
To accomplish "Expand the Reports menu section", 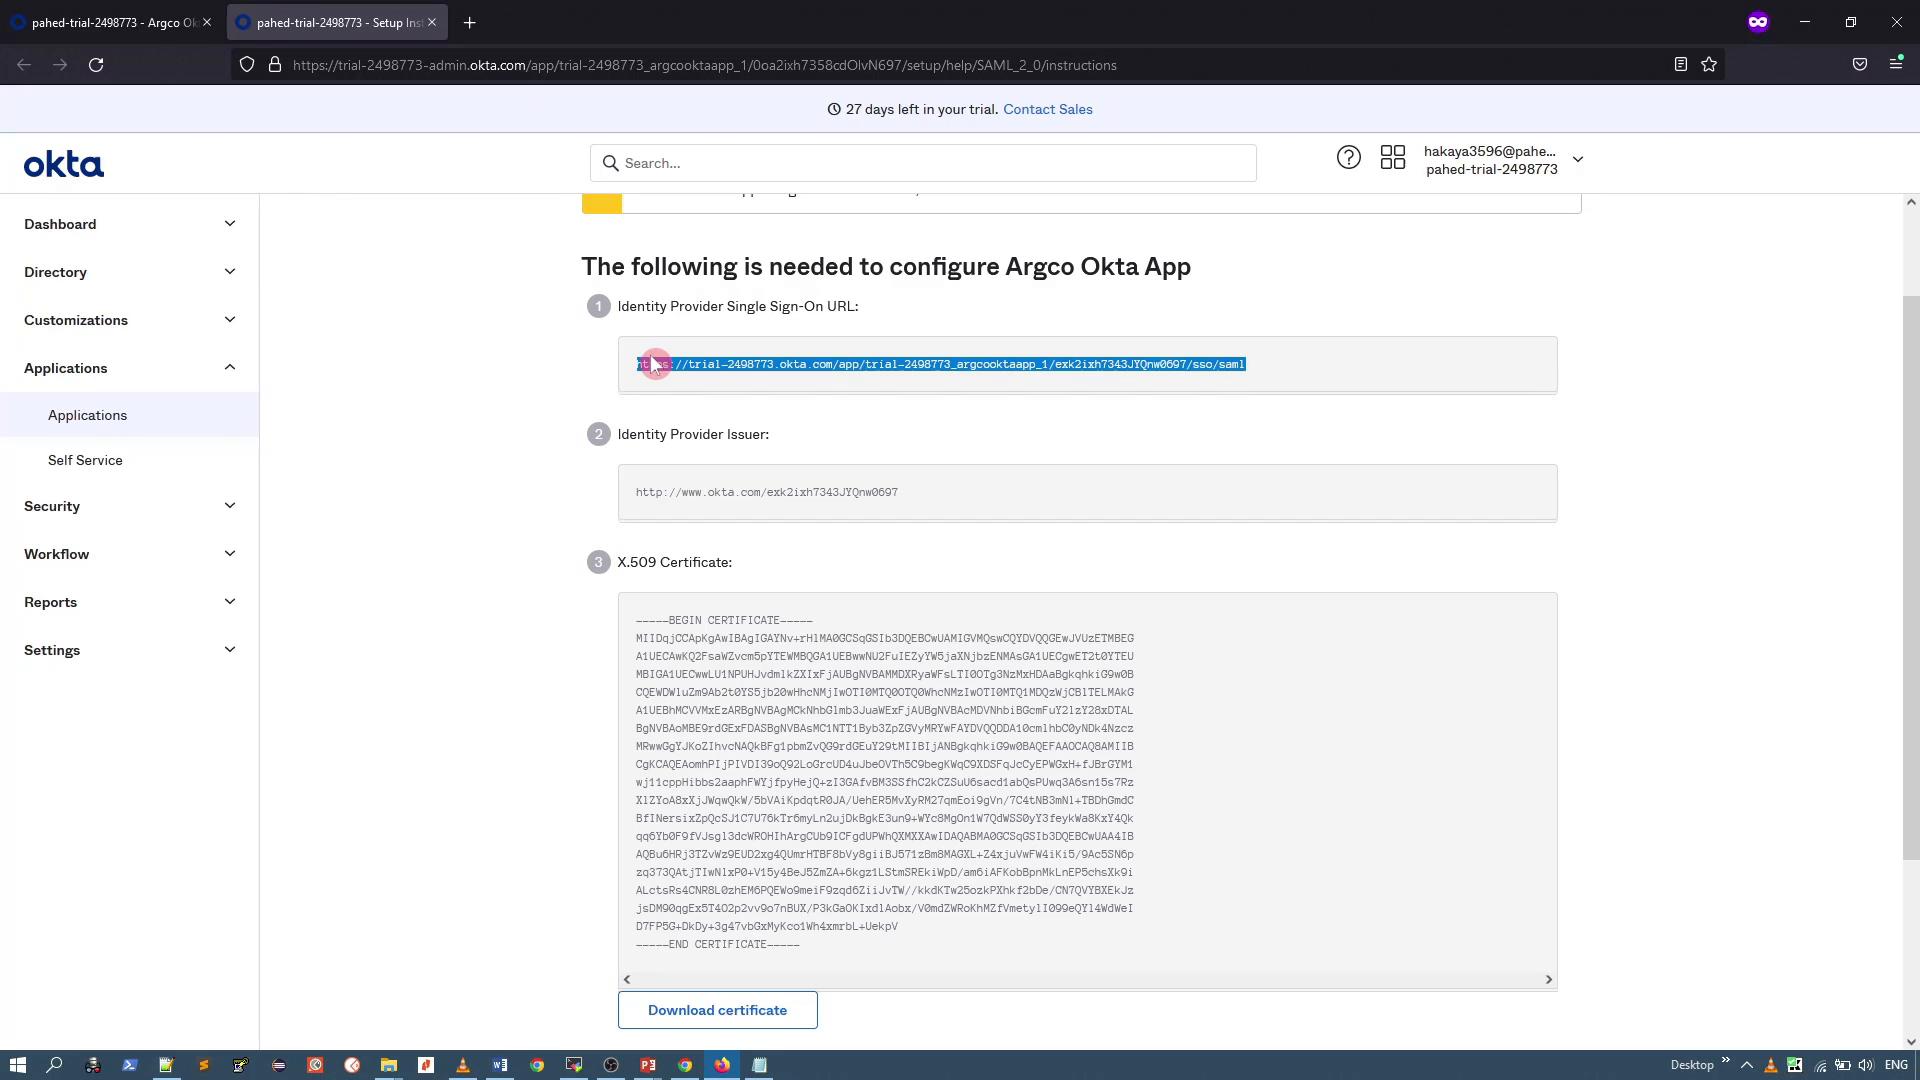I will [129, 602].
